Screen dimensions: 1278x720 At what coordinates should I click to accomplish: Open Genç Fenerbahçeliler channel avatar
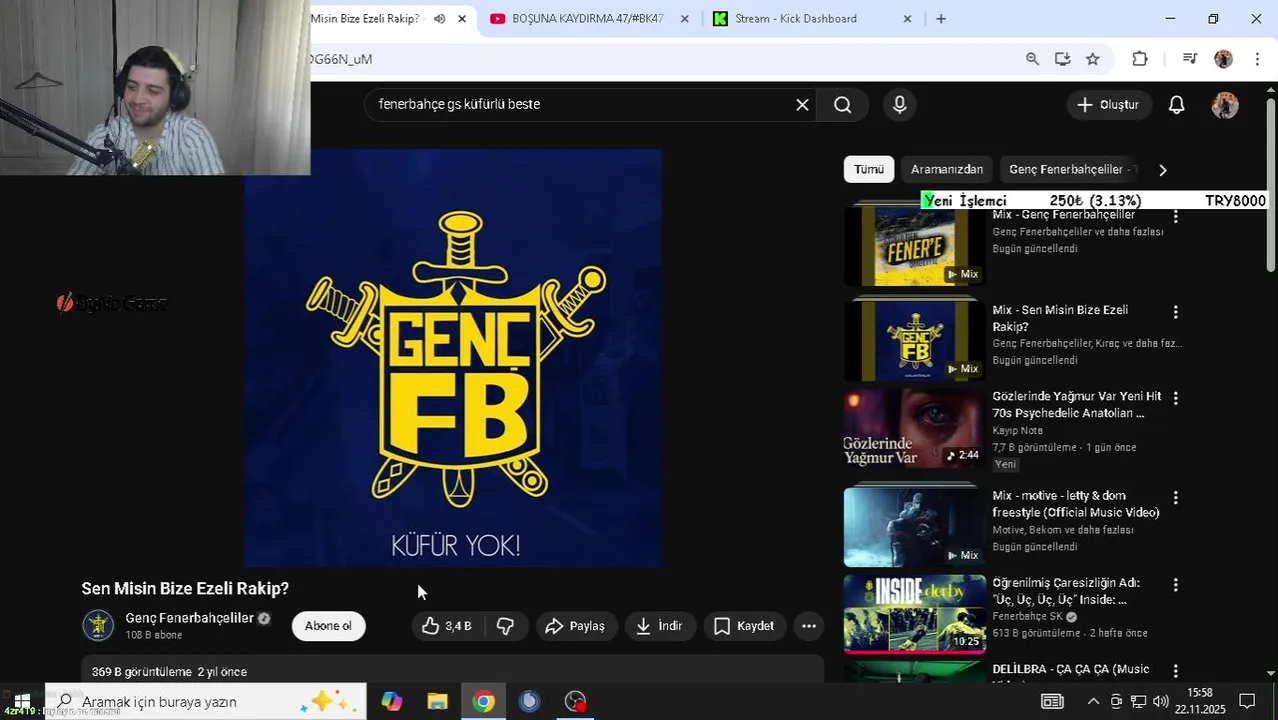tap(98, 625)
